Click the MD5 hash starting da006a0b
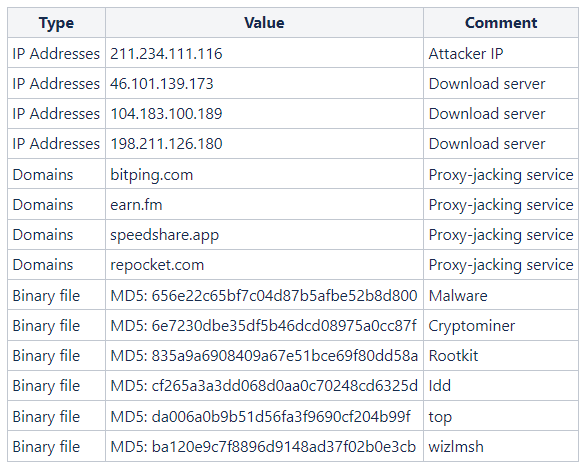Viewport: 587px width, 469px height. click(x=261, y=416)
